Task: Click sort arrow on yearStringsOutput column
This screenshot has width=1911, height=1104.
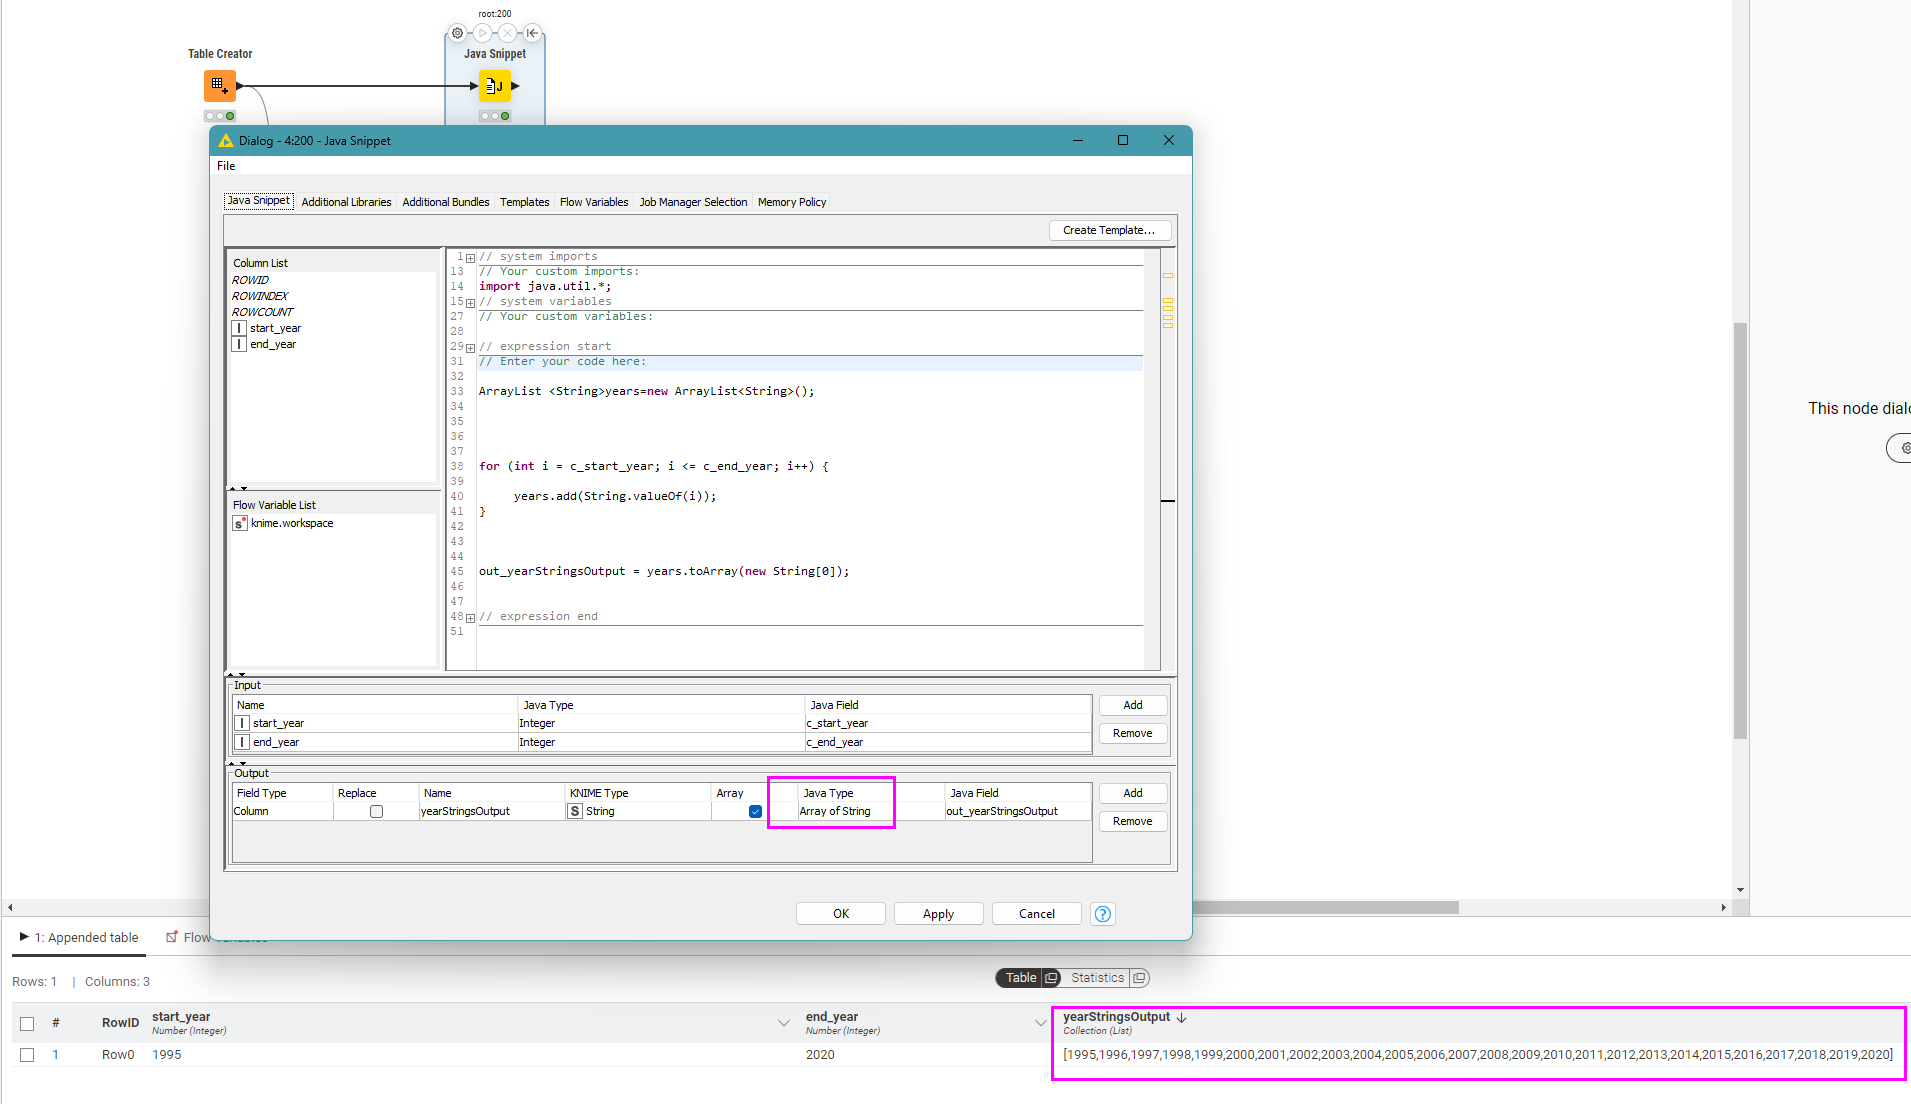Action: tap(1182, 1017)
